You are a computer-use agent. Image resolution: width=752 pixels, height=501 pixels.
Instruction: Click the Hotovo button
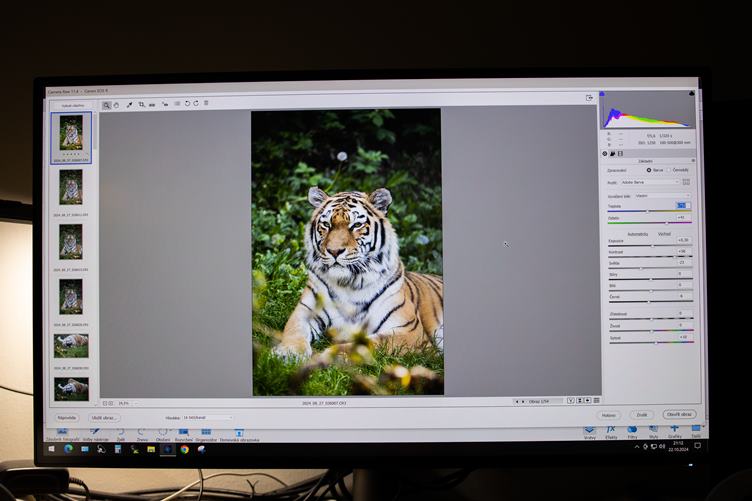point(609,415)
